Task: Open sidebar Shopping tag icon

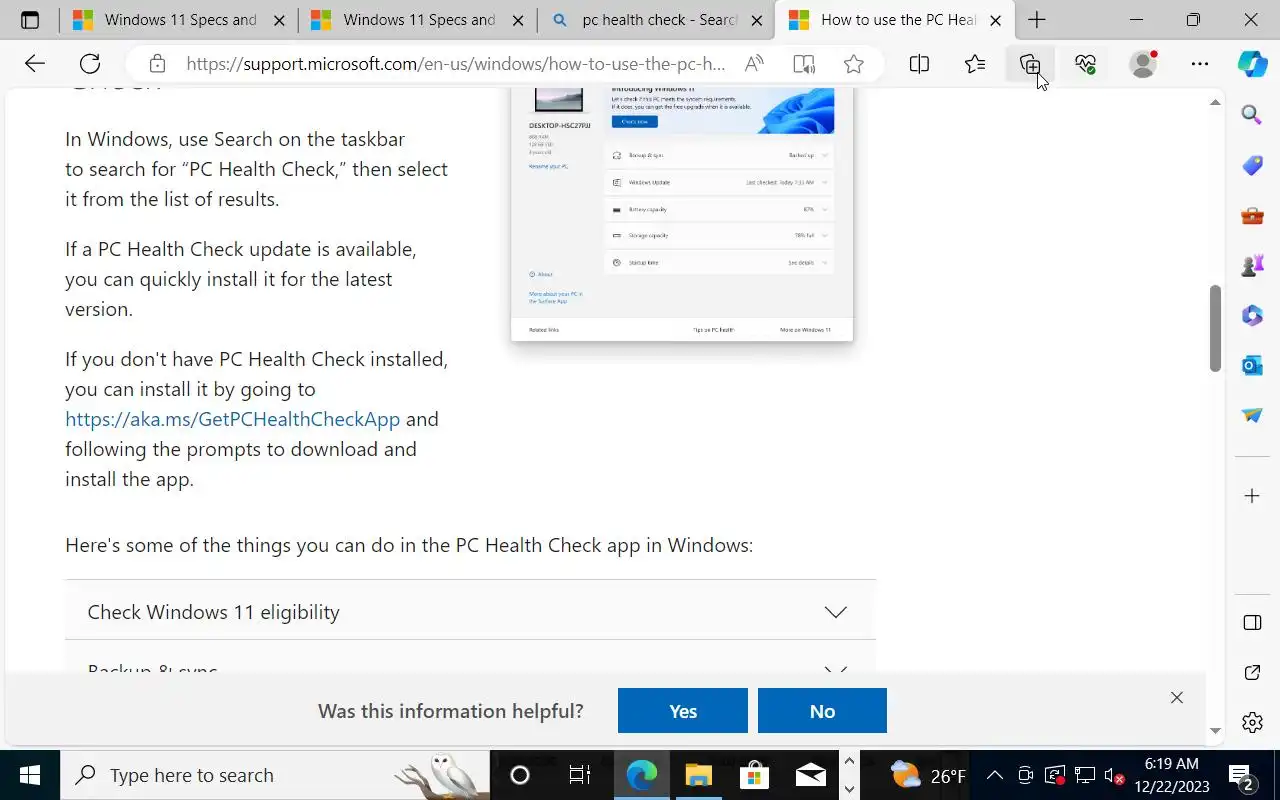Action: (x=1252, y=165)
